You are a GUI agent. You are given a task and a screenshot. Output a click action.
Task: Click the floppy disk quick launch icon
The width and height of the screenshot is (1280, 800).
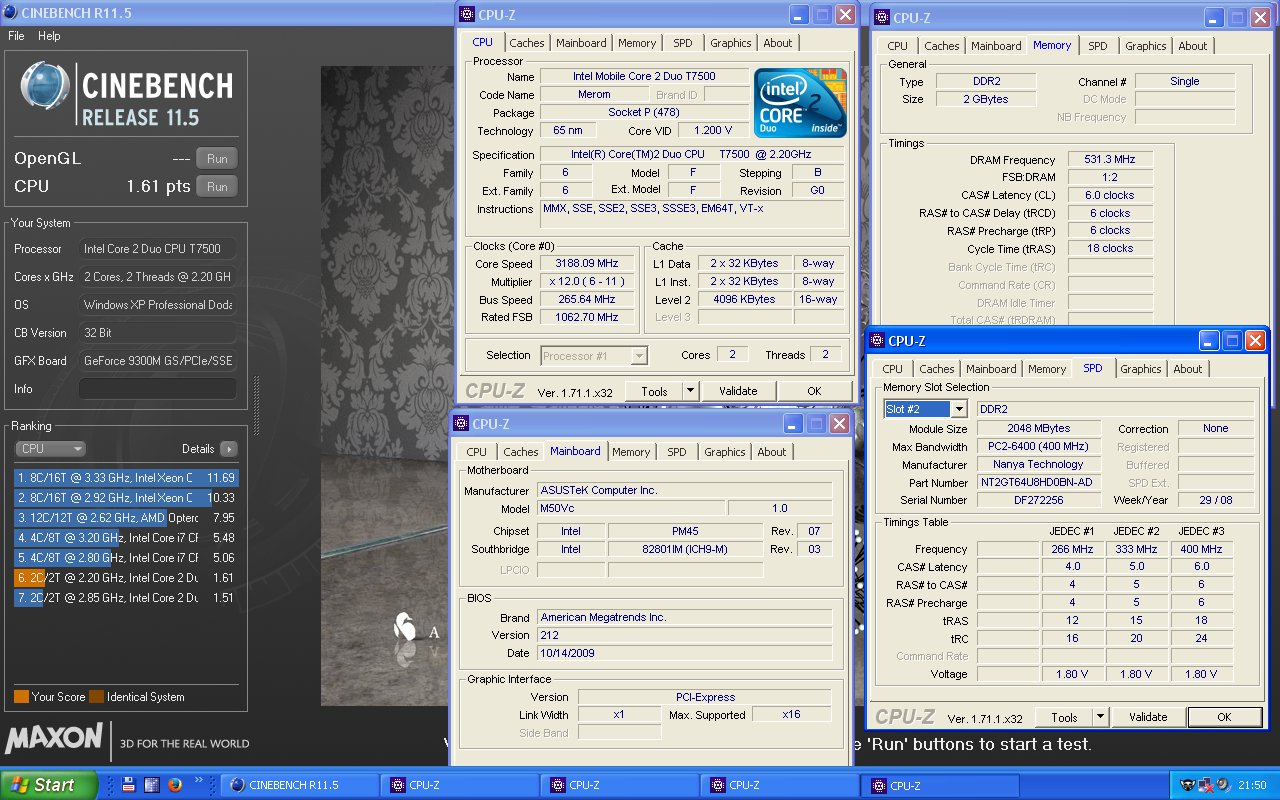(x=128, y=785)
